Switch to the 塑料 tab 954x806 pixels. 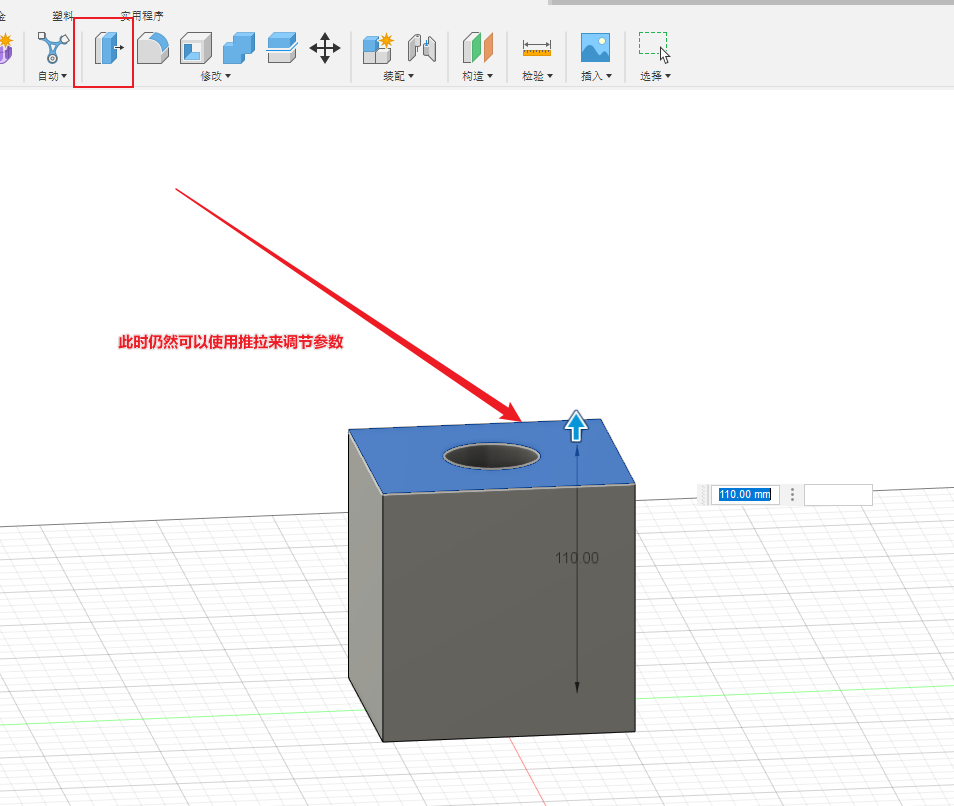[63, 16]
